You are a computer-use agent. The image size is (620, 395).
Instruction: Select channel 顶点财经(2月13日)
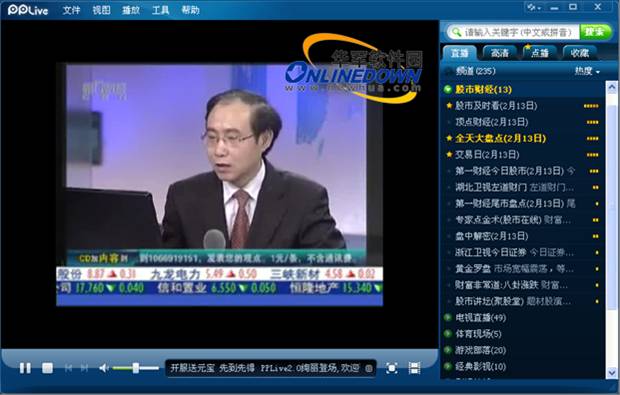tap(491, 122)
